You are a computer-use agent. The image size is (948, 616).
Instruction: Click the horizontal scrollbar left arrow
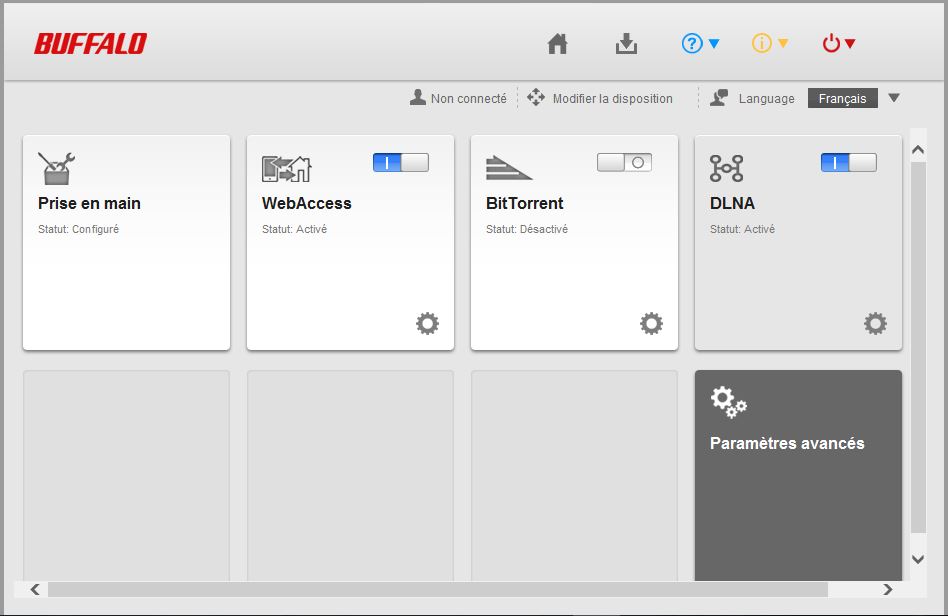tap(35, 589)
